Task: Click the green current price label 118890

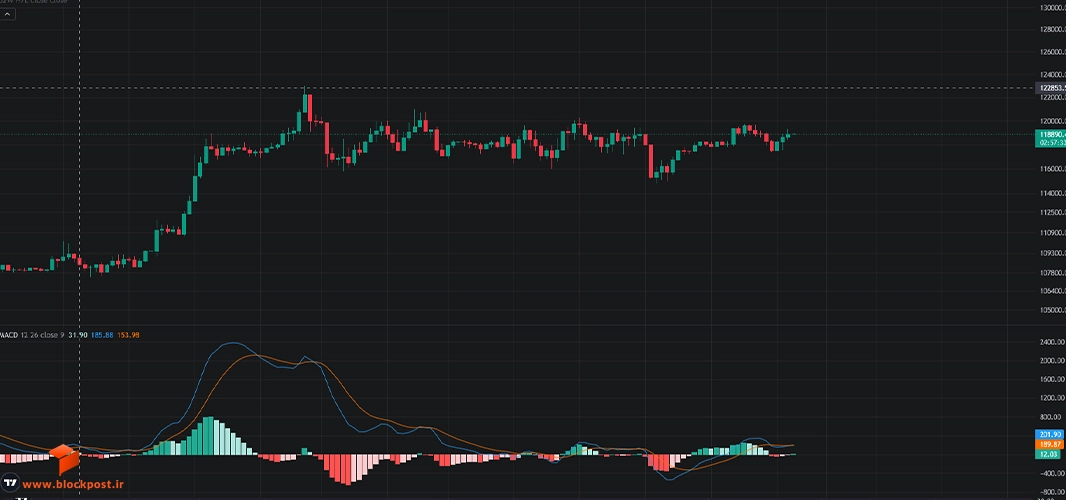Action: point(1050,134)
